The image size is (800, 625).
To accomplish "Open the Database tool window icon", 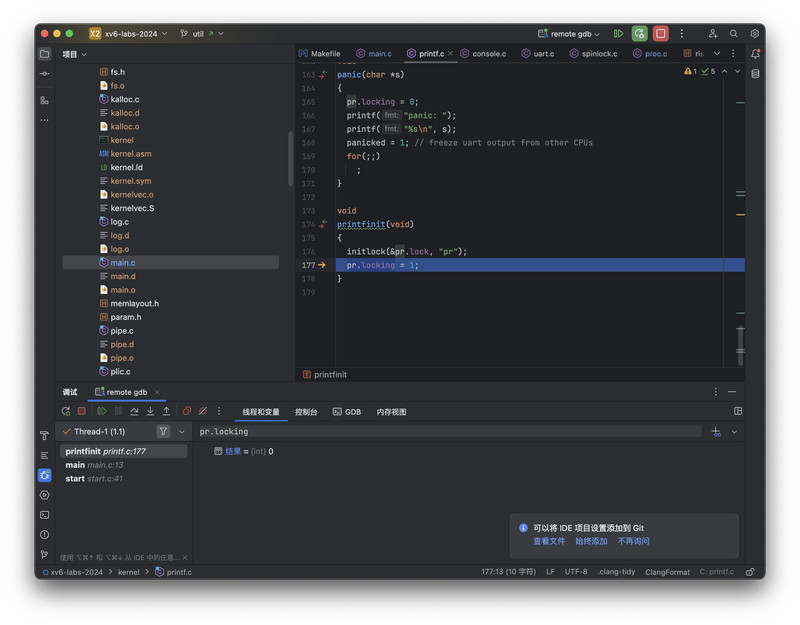I will 755,74.
